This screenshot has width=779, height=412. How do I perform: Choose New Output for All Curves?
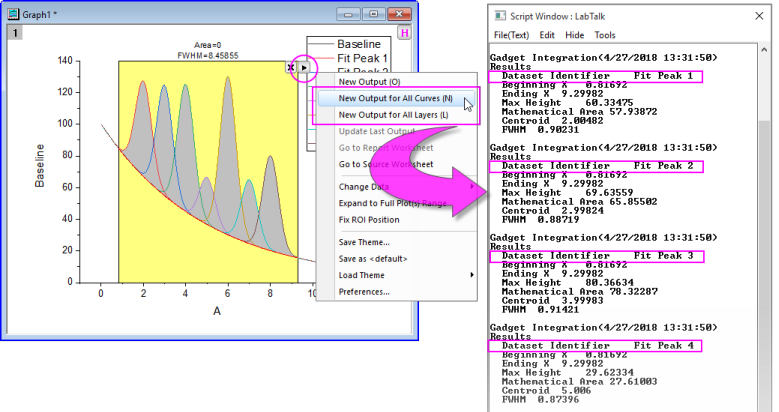click(394, 98)
